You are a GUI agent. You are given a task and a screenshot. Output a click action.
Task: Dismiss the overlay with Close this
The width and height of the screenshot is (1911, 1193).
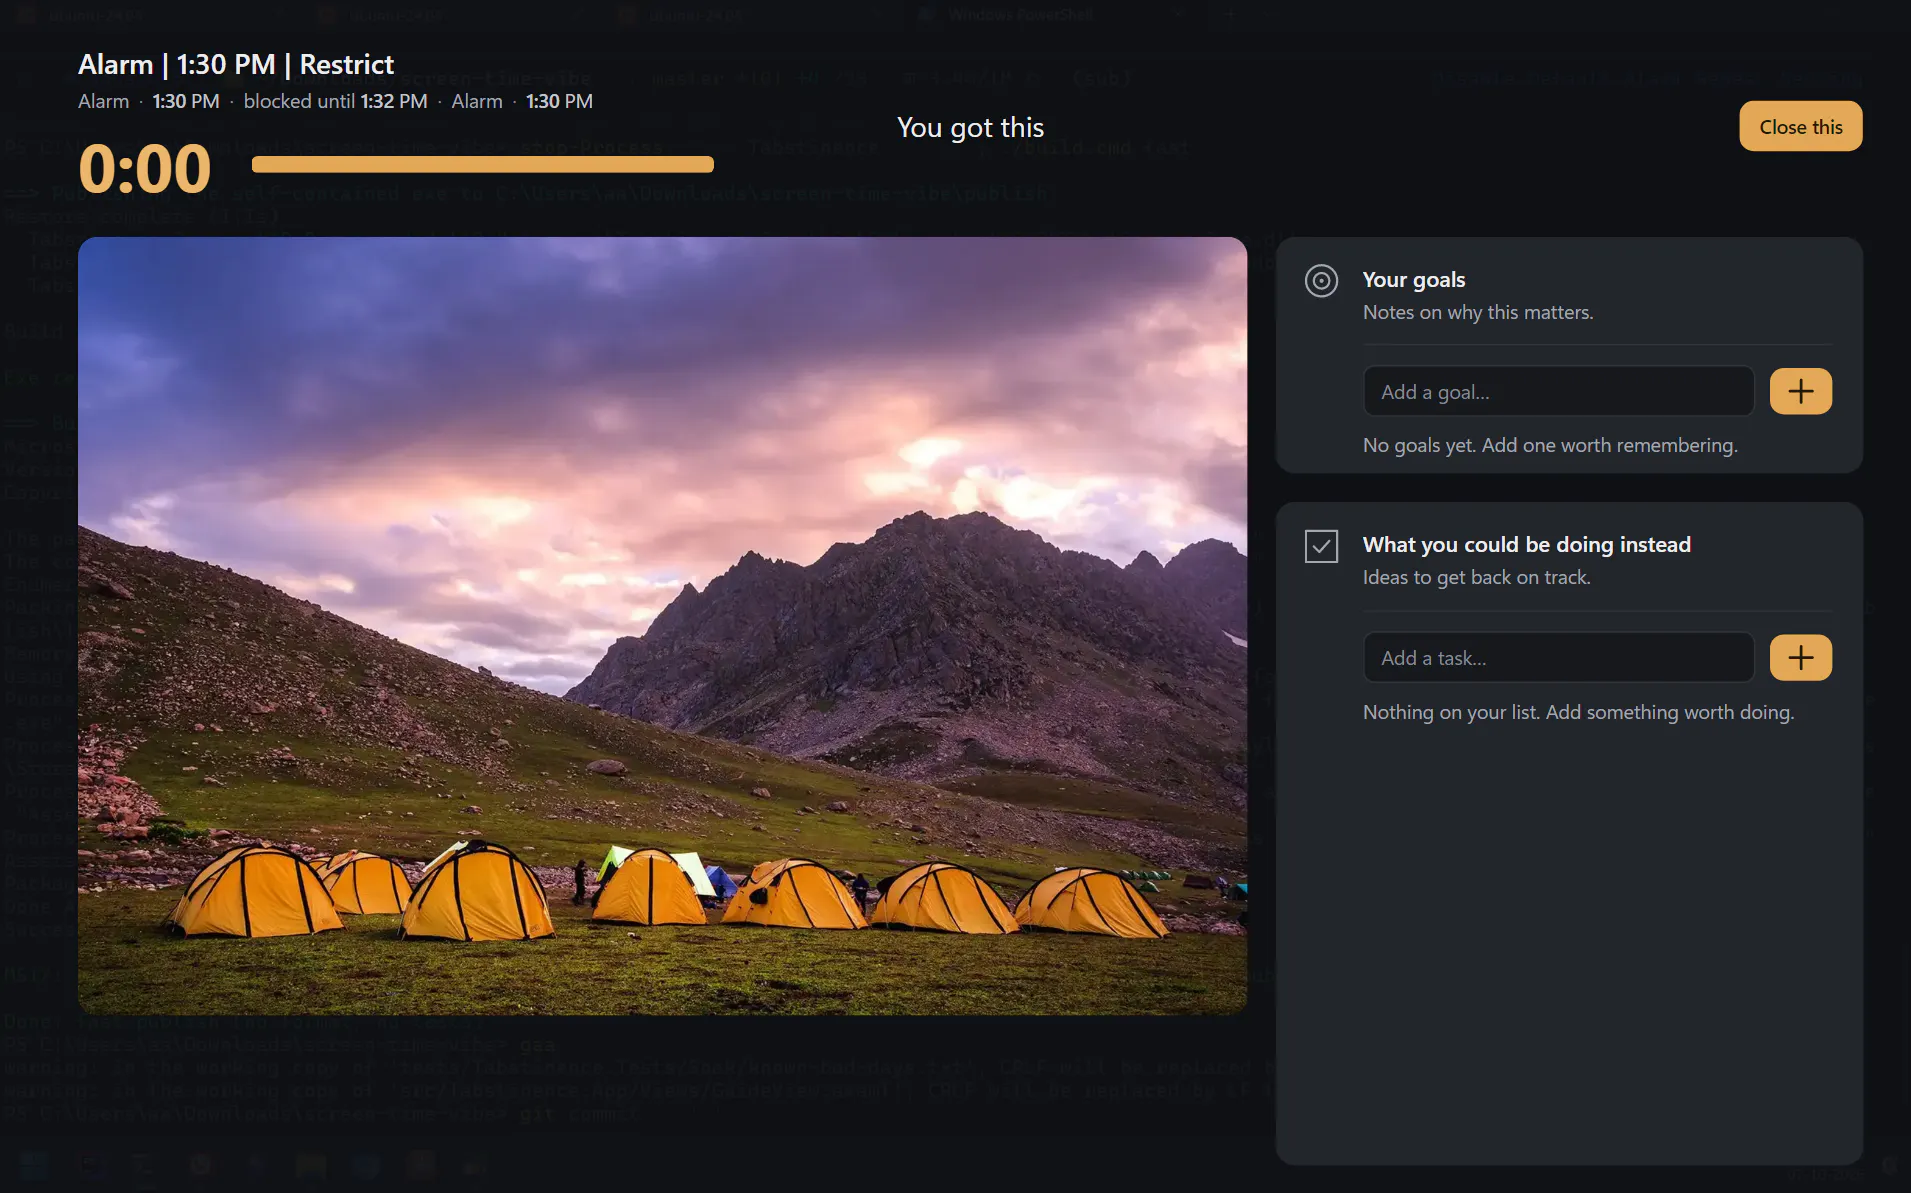(x=1800, y=126)
